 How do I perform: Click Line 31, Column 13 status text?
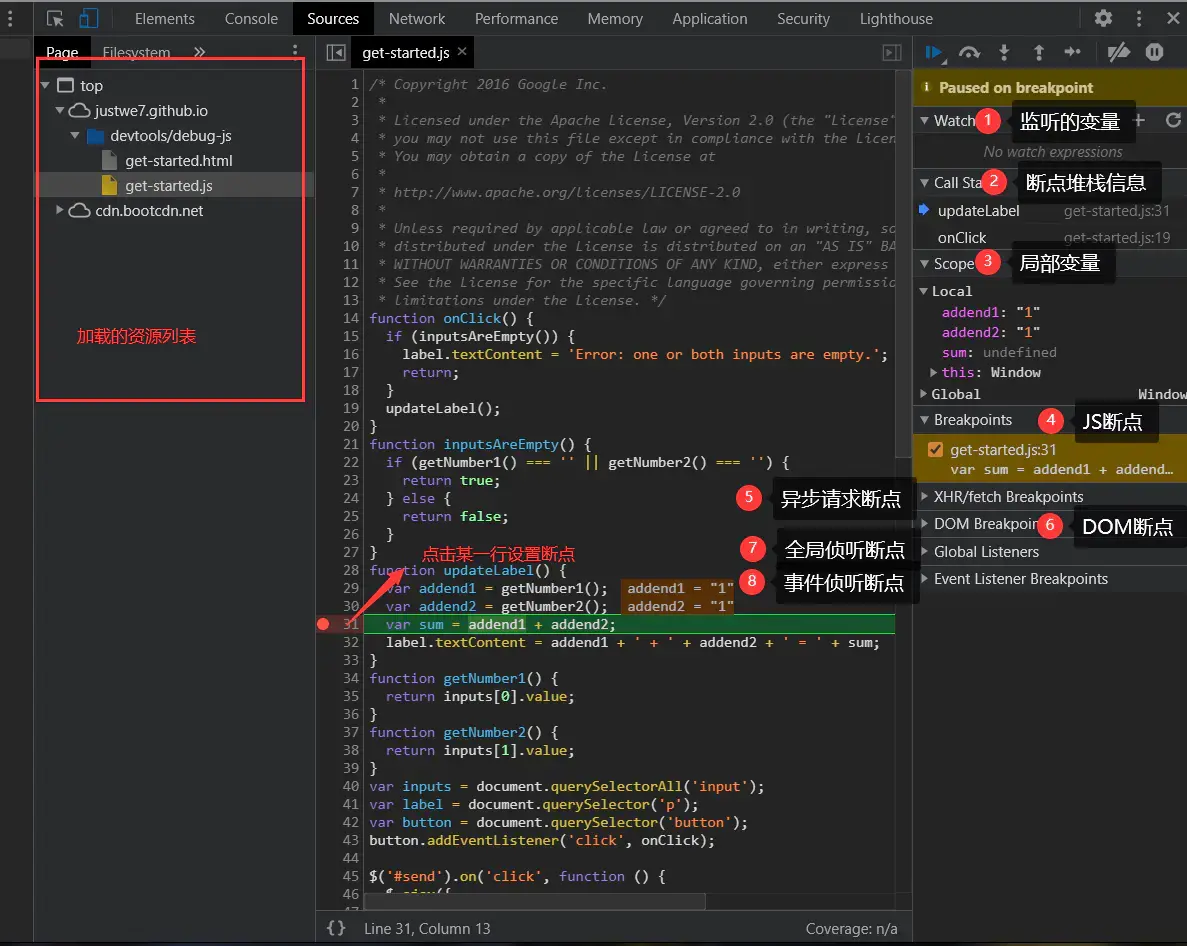tap(427, 929)
